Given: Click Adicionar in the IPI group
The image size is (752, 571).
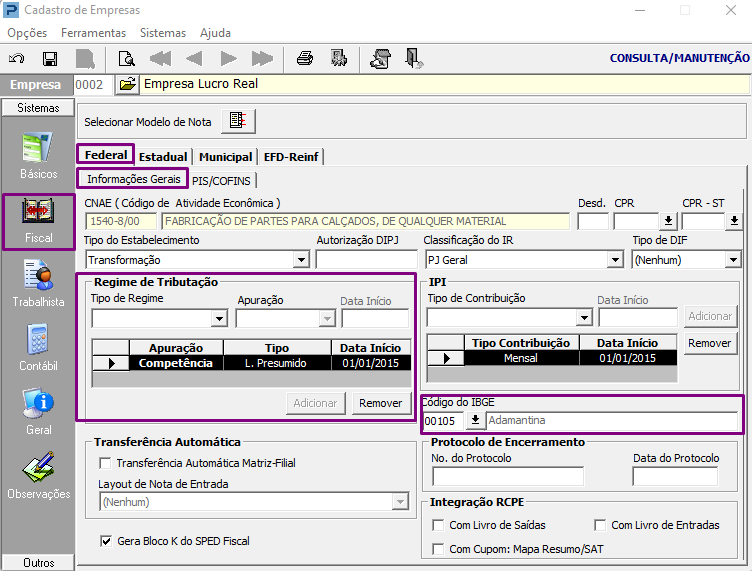Looking at the screenshot, I should 710,316.
